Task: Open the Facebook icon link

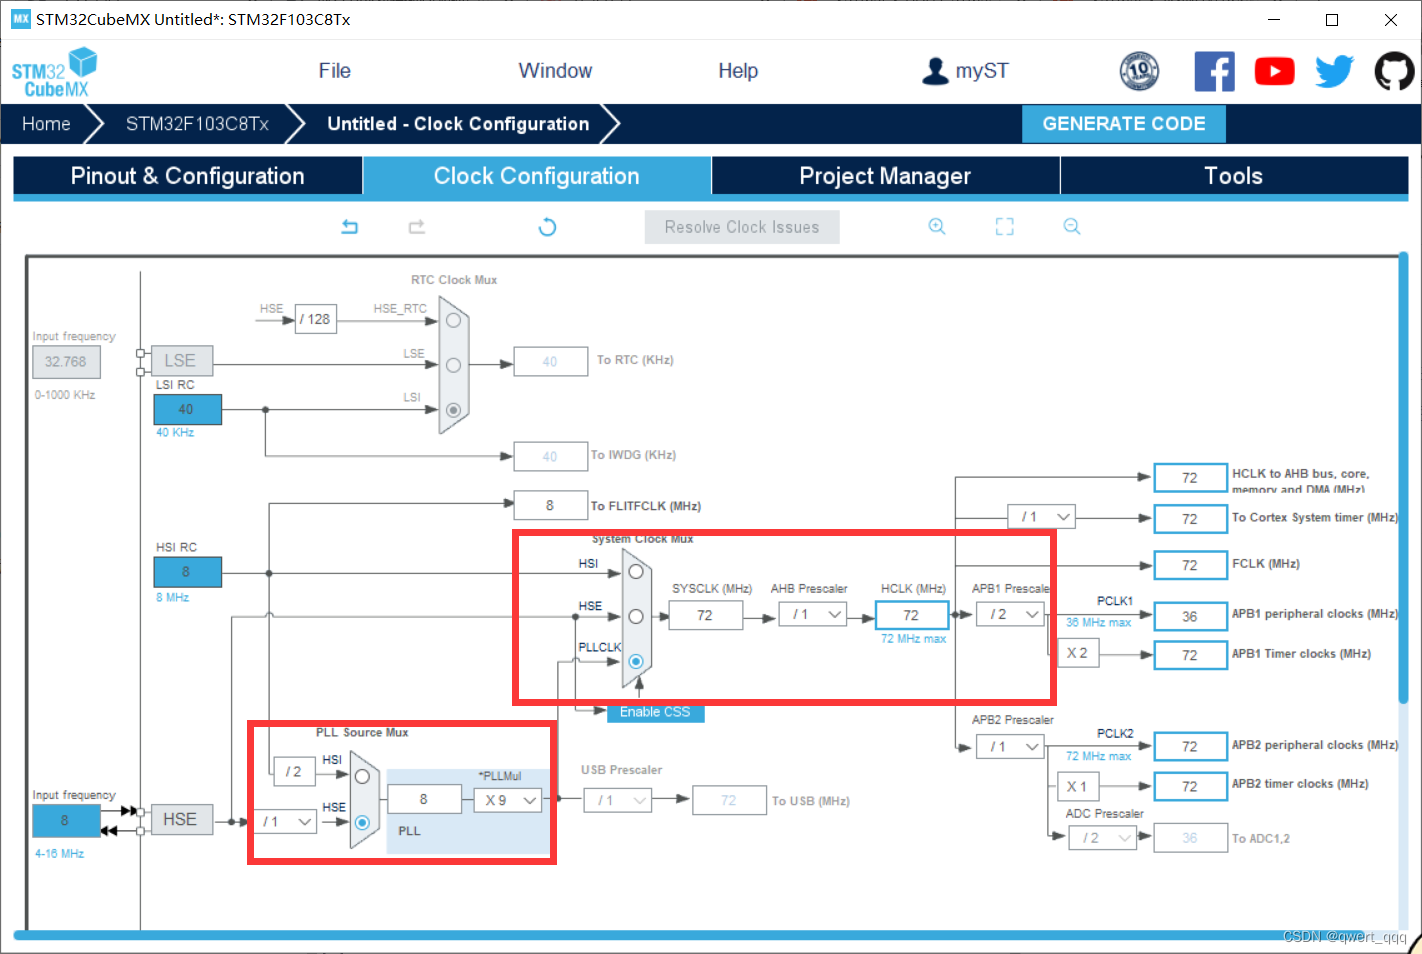Action: click(1214, 71)
